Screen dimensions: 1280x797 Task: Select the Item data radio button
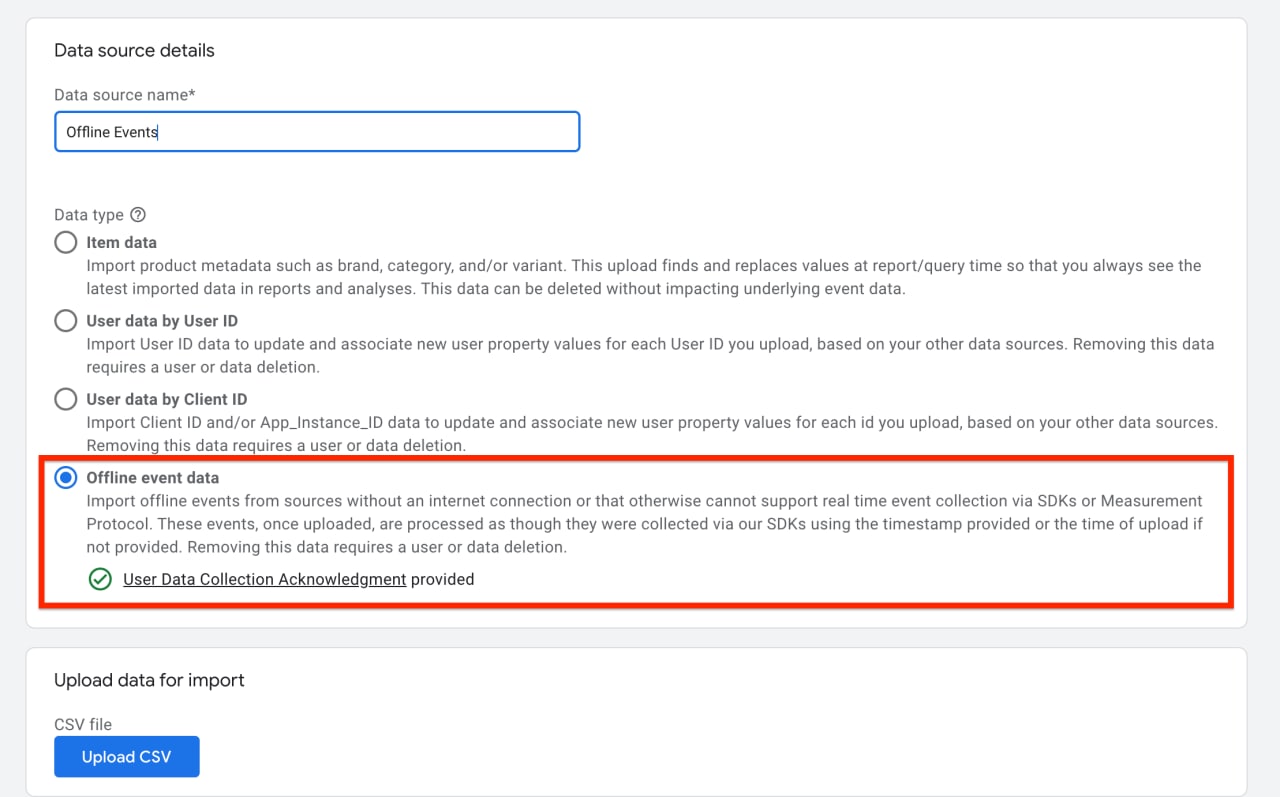pos(66,243)
